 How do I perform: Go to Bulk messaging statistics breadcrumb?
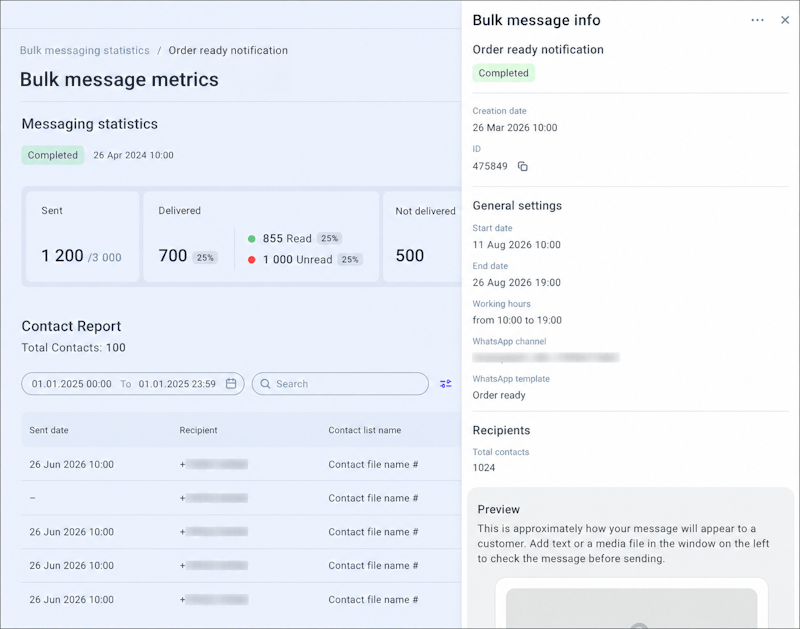coord(85,51)
